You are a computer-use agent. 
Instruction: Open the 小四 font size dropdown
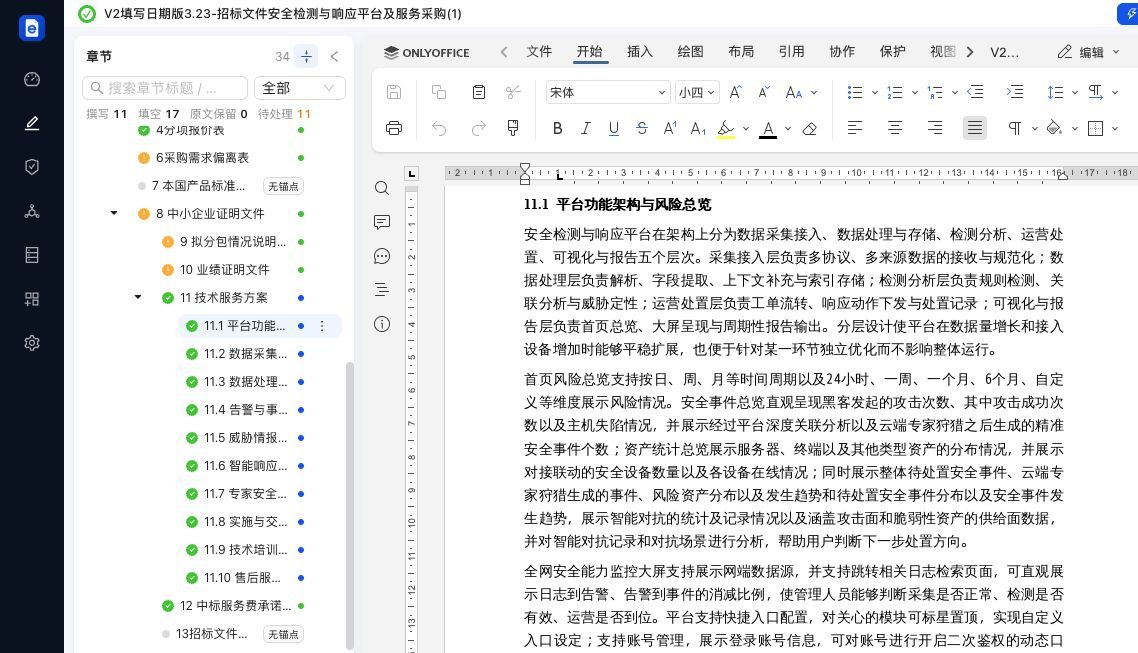pos(697,92)
